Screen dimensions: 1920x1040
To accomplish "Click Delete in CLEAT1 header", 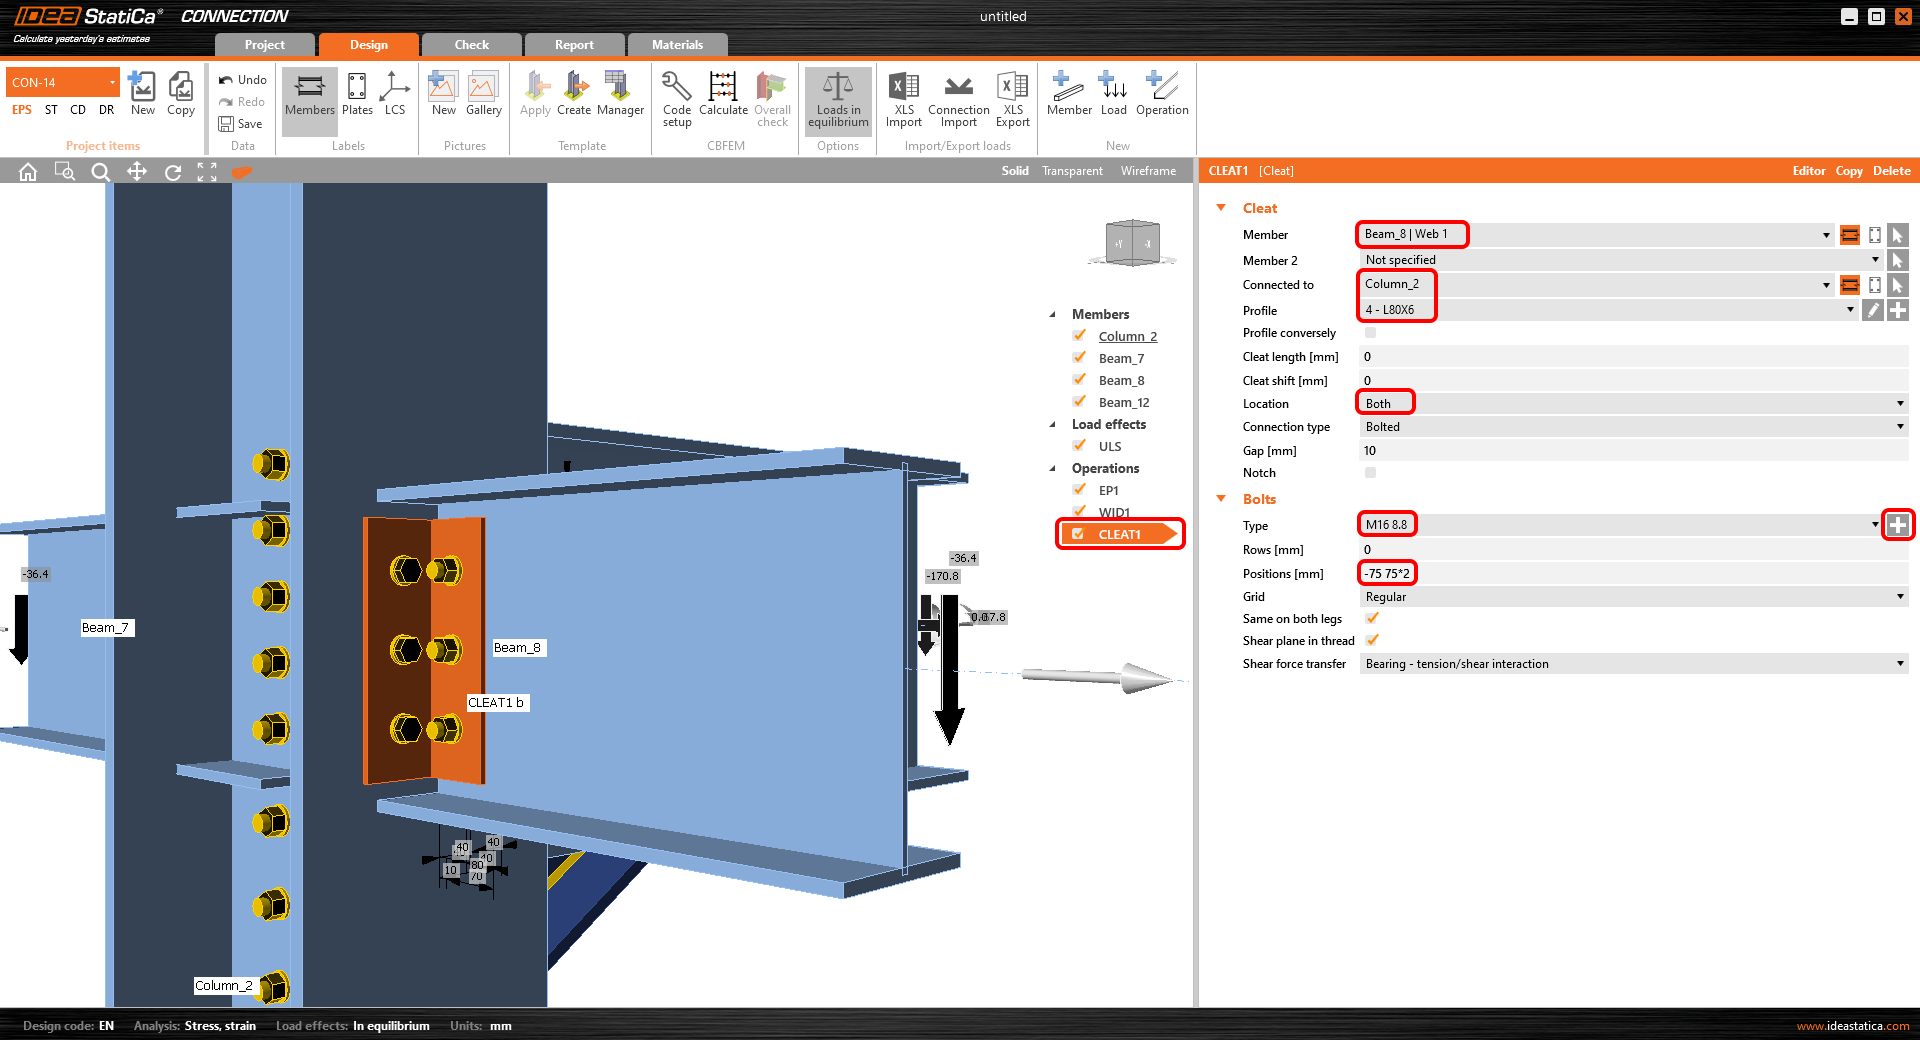I will point(1891,171).
